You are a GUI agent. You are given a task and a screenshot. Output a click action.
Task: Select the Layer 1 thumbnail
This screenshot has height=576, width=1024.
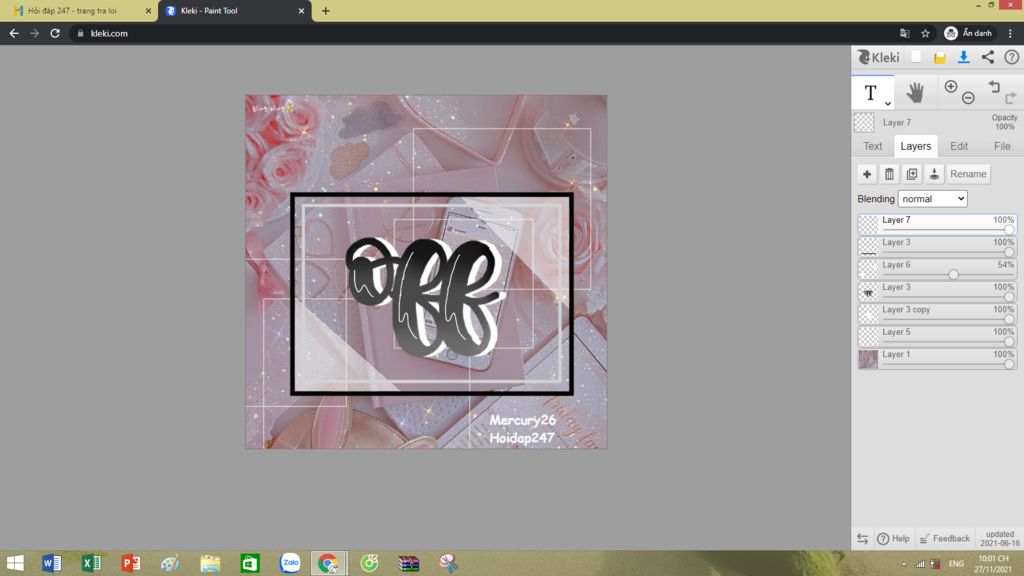867,358
